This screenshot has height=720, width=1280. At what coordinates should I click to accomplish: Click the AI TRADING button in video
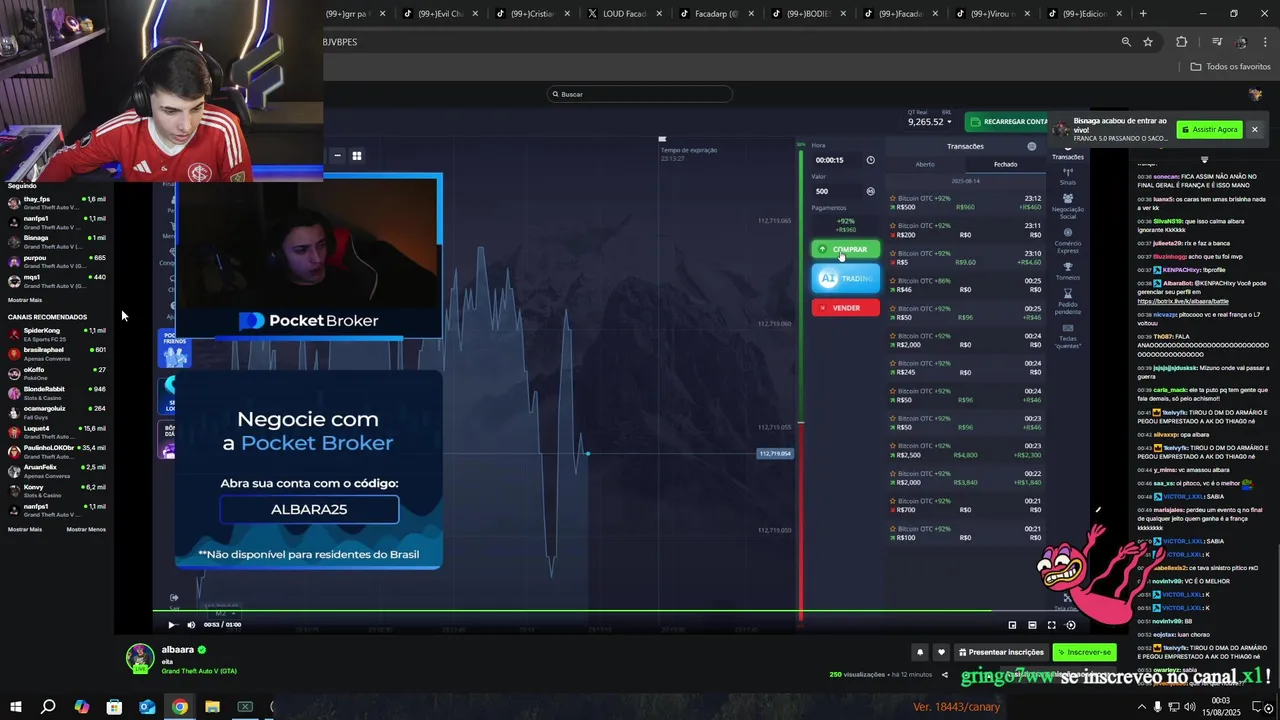coord(846,278)
